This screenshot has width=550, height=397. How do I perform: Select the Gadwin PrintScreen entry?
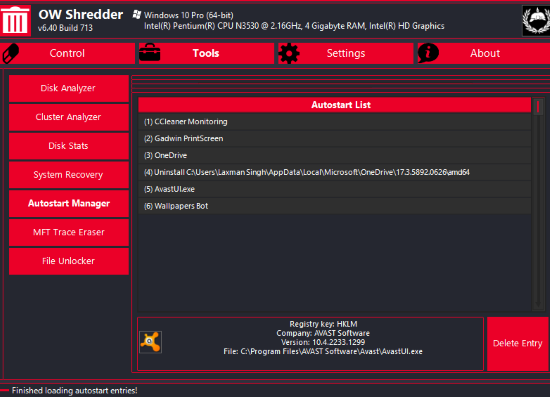coord(335,139)
